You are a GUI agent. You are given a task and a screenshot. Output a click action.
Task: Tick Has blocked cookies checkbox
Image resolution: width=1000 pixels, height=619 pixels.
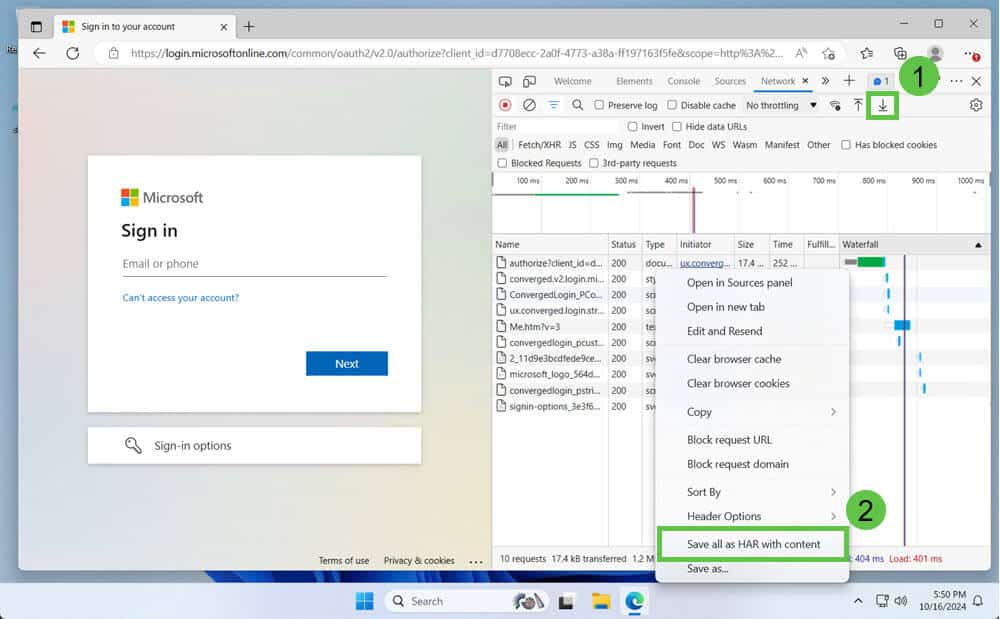(x=846, y=145)
